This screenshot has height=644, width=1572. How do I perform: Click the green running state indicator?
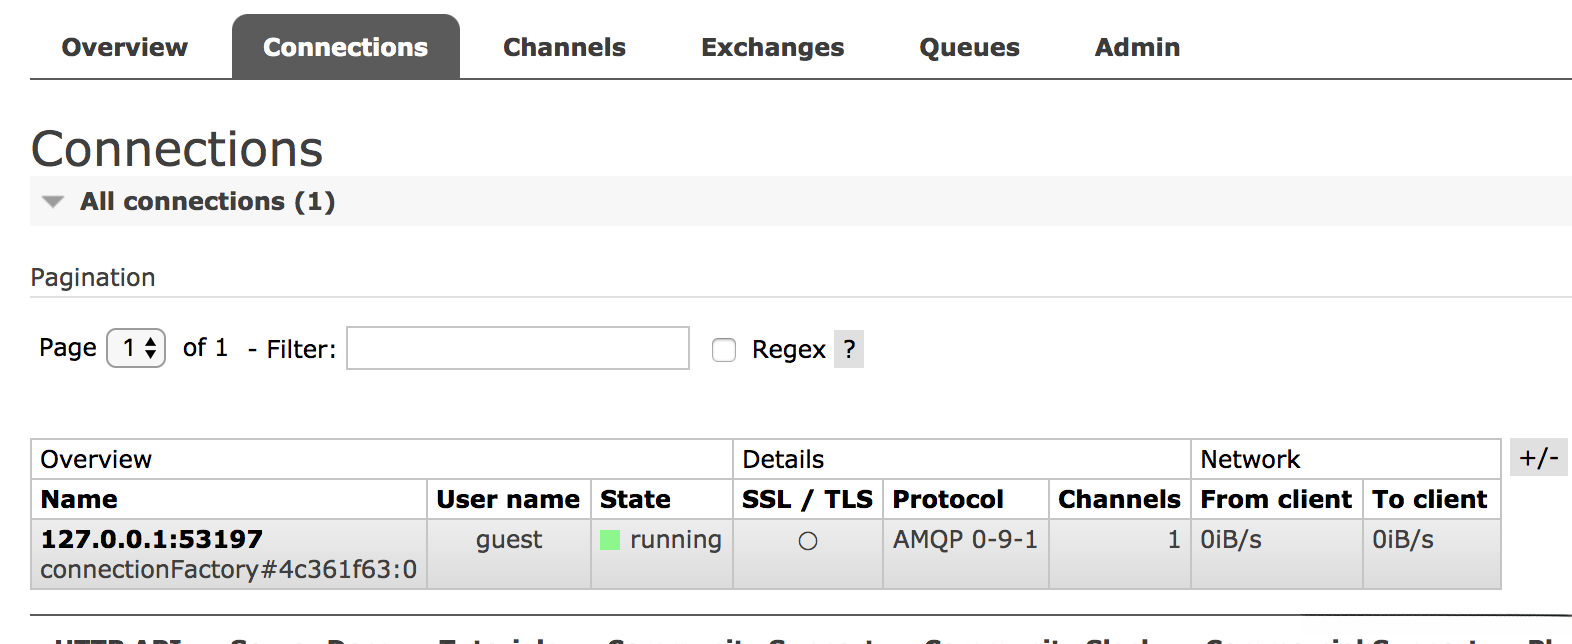point(610,540)
